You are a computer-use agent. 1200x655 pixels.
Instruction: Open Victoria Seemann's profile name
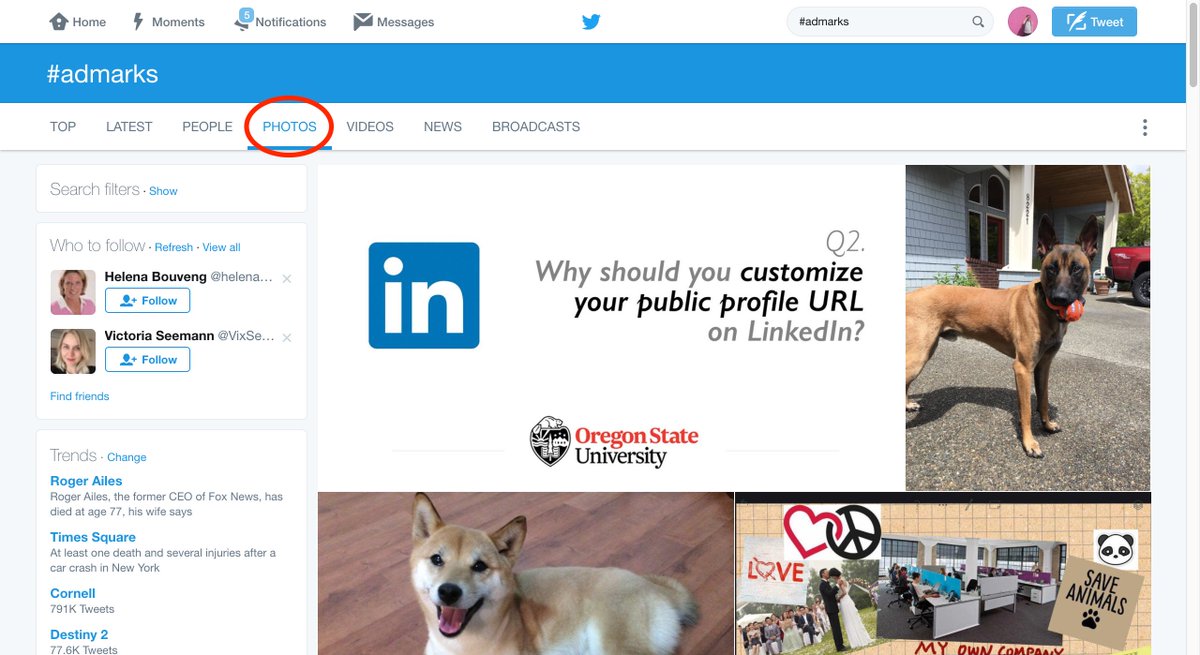[158, 336]
